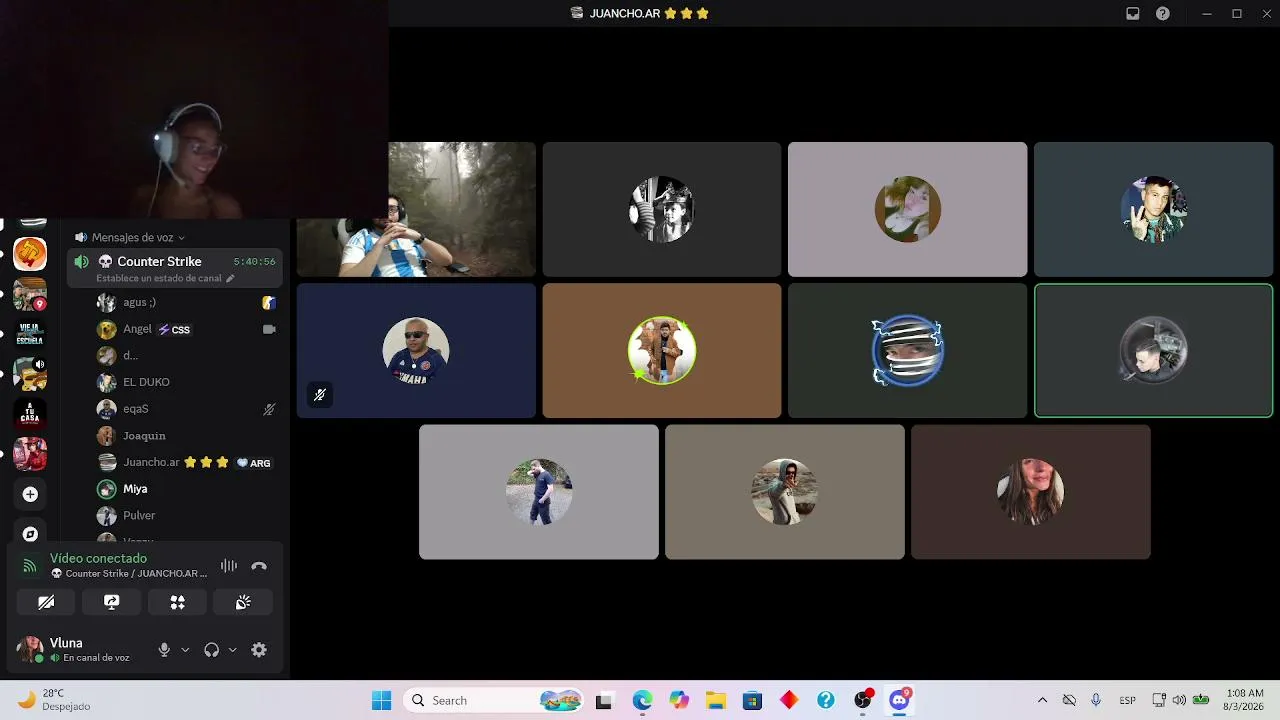
Task: Focus the navy tile with muted participant
Action: (x=416, y=350)
